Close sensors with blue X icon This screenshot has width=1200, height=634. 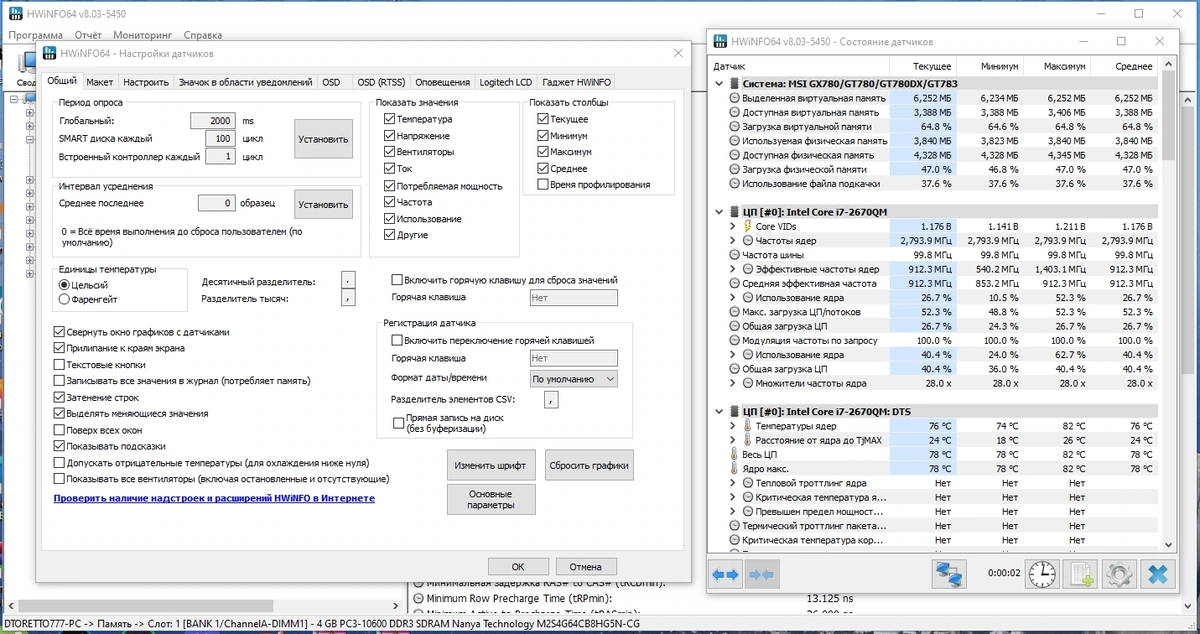click(1156, 574)
